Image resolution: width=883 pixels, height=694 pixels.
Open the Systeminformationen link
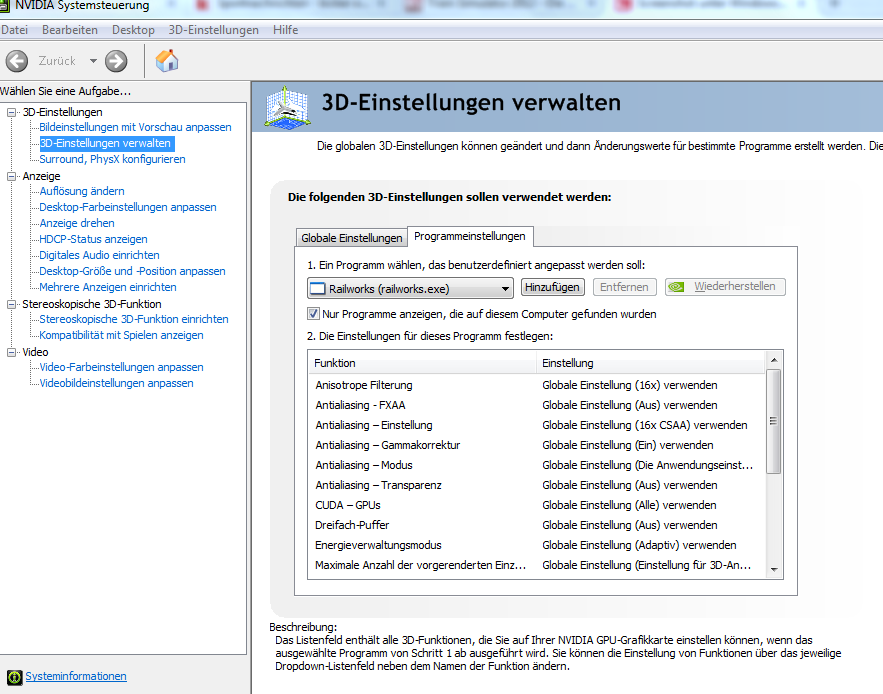[76, 677]
